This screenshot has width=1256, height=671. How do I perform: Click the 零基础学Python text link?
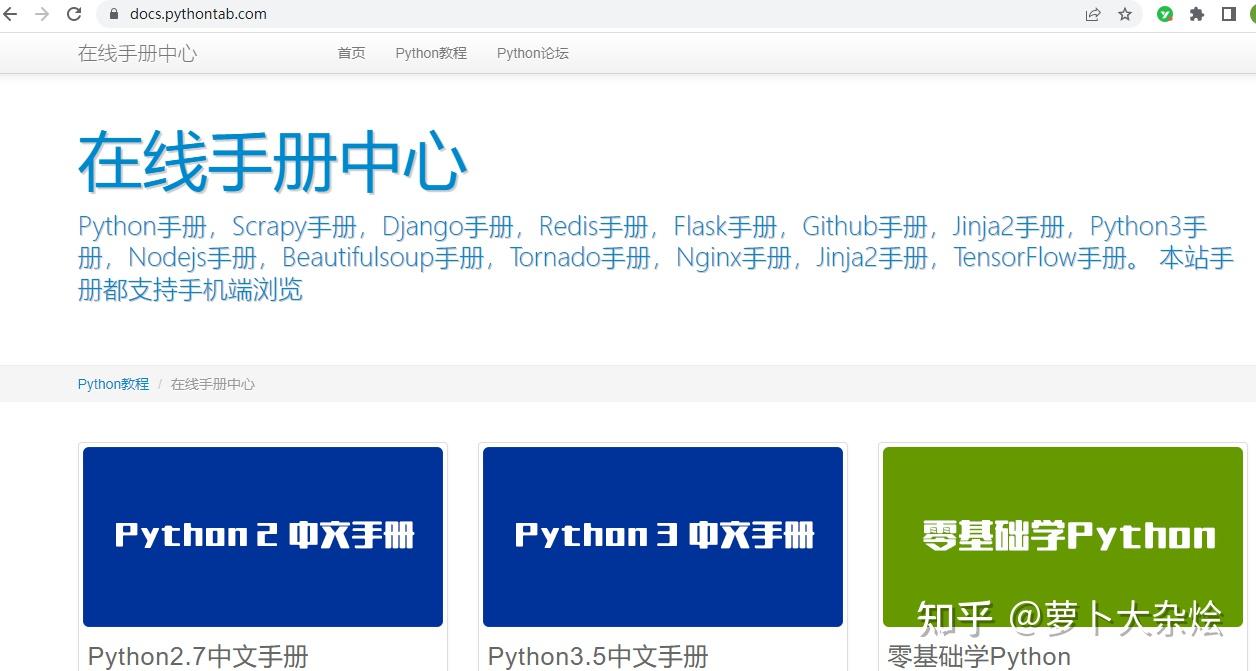coord(977,657)
